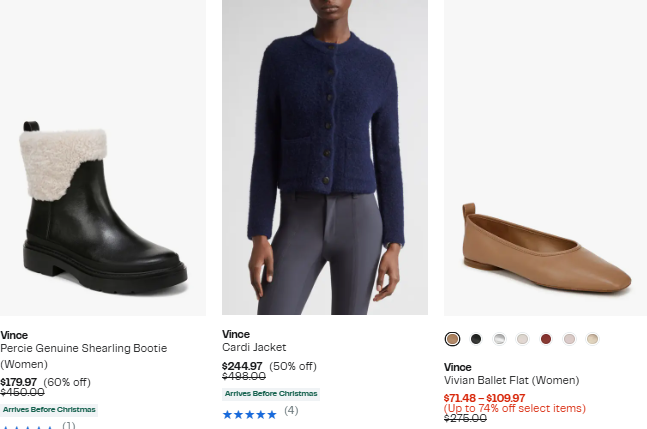Click the Vince brand above Percie Bootie
The image size is (647, 429).
[14, 335]
